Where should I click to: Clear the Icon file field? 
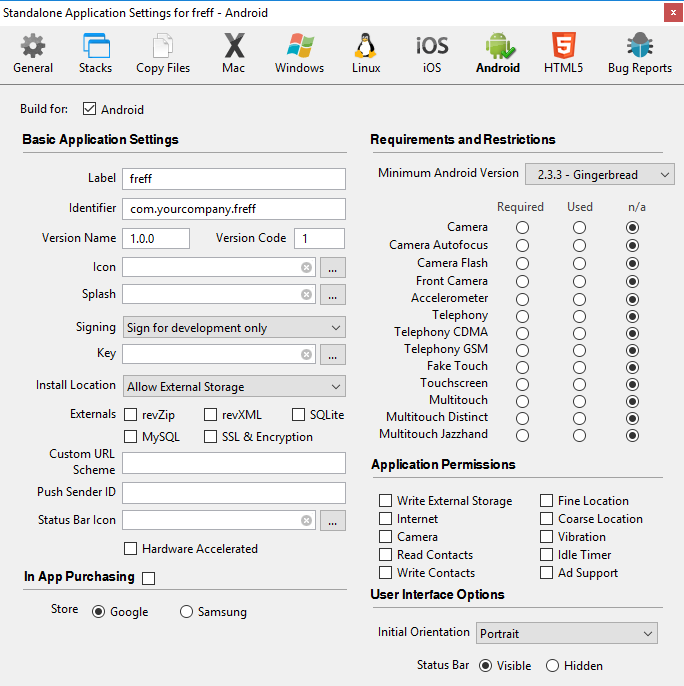306,268
